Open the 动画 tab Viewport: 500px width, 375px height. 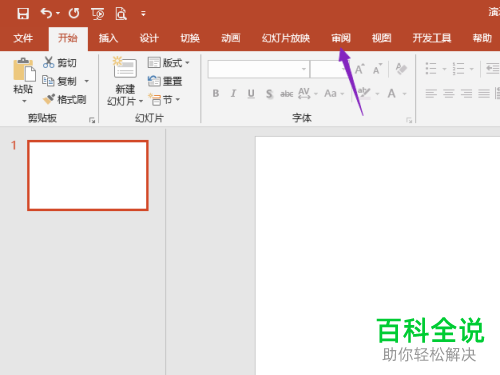231,38
